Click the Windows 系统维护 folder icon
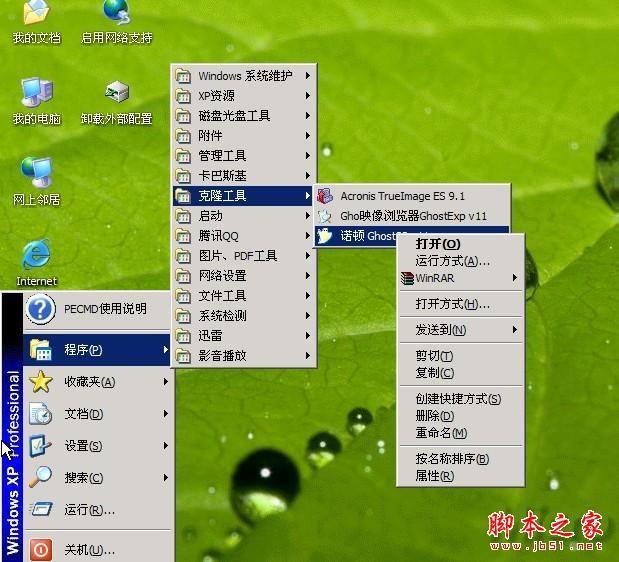 pos(183,76)
